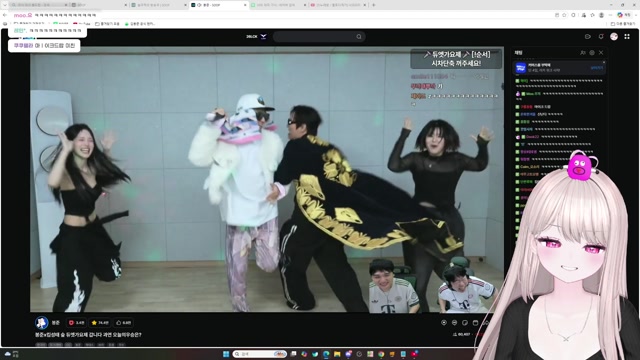Open File Explorer from the taskbar
The height and width of the screenshot is (360, 640).
(337, 354)
